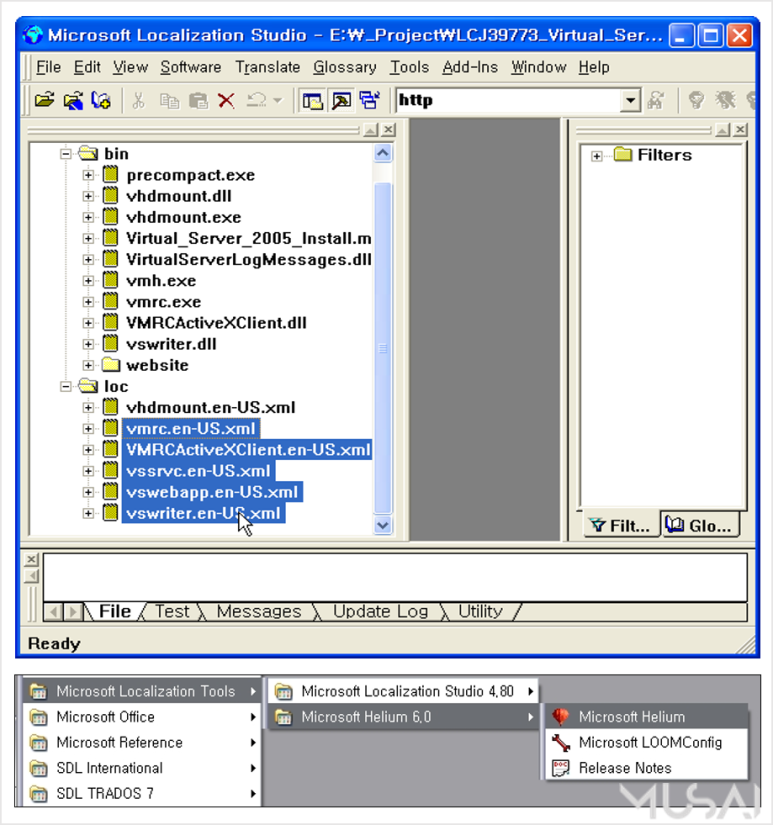Select vmh.exe in the tree

click(161, 280)
